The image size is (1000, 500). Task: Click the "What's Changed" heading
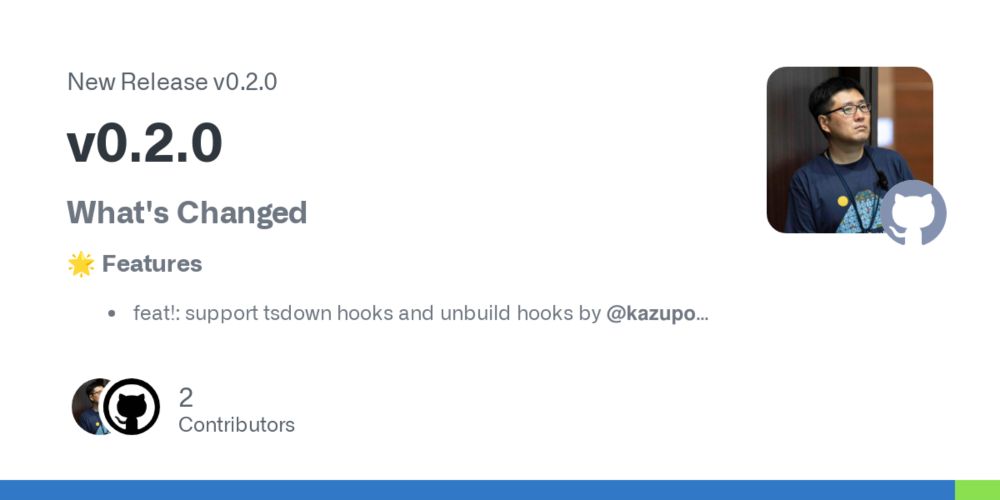187,212
